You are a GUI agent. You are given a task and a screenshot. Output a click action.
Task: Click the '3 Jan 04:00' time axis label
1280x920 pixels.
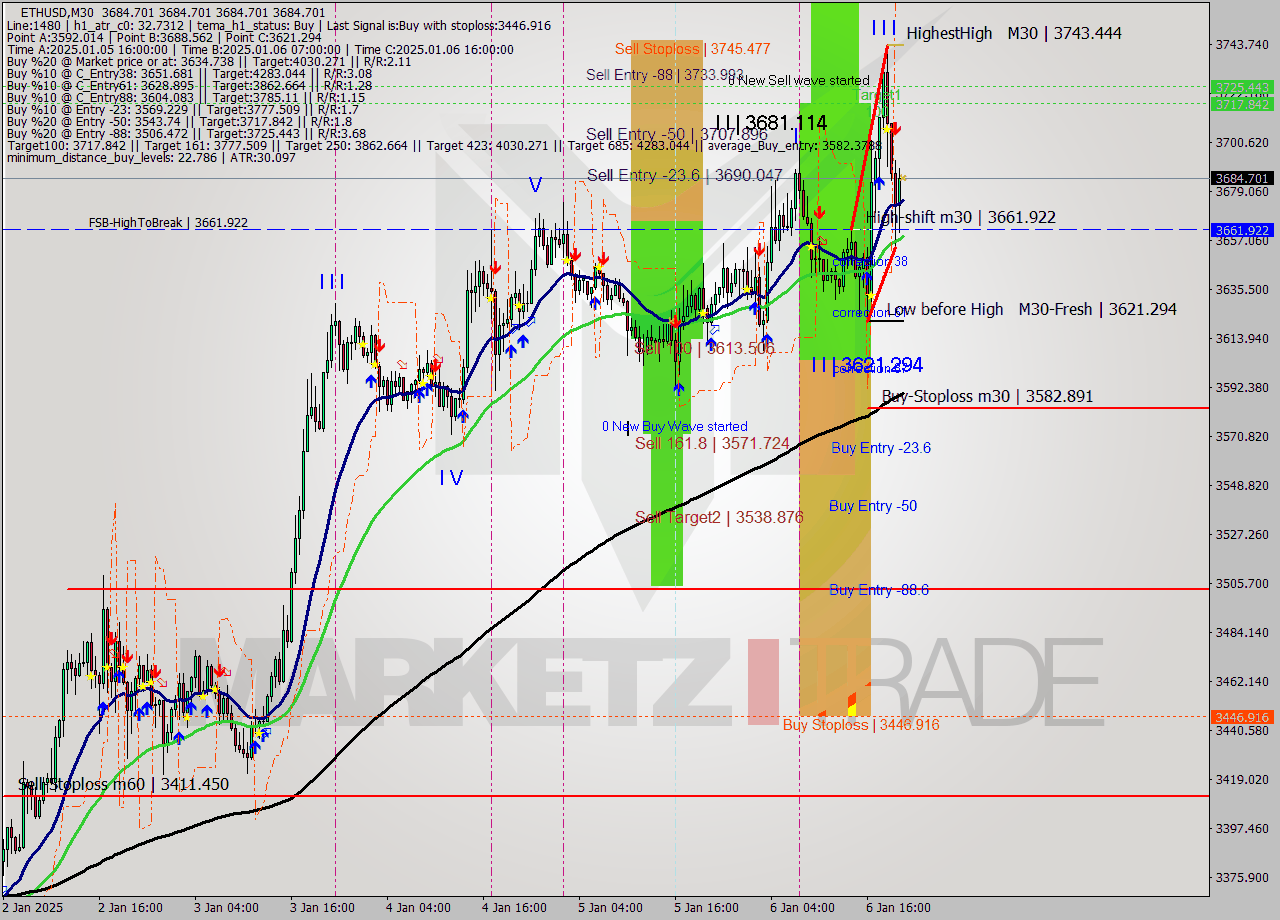(226, 908)
